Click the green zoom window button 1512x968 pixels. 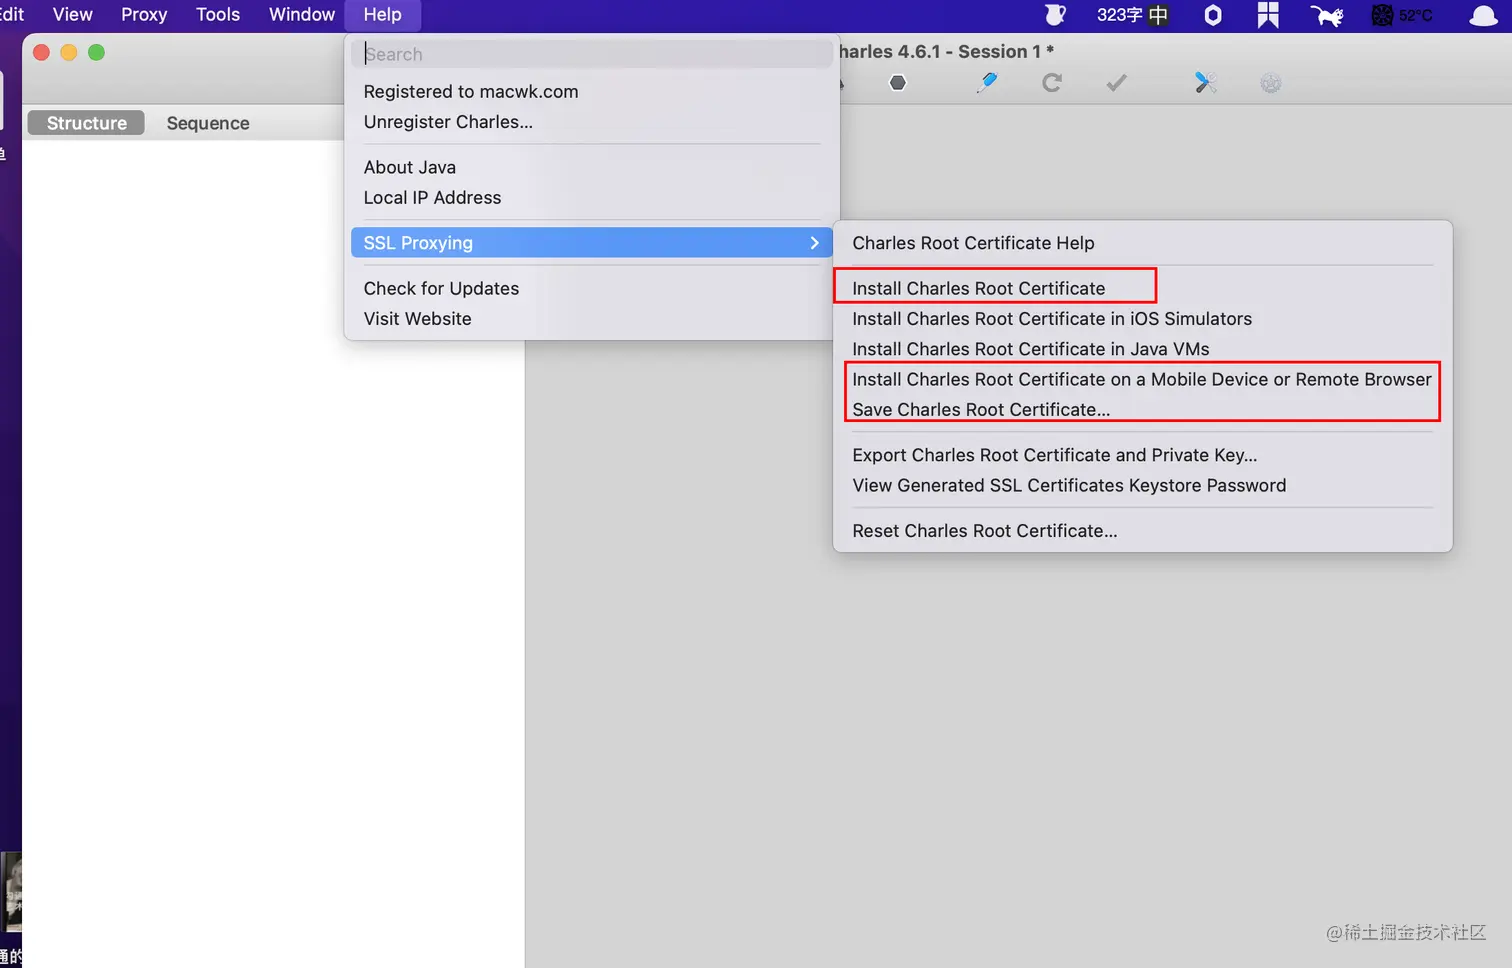(96, 52)
